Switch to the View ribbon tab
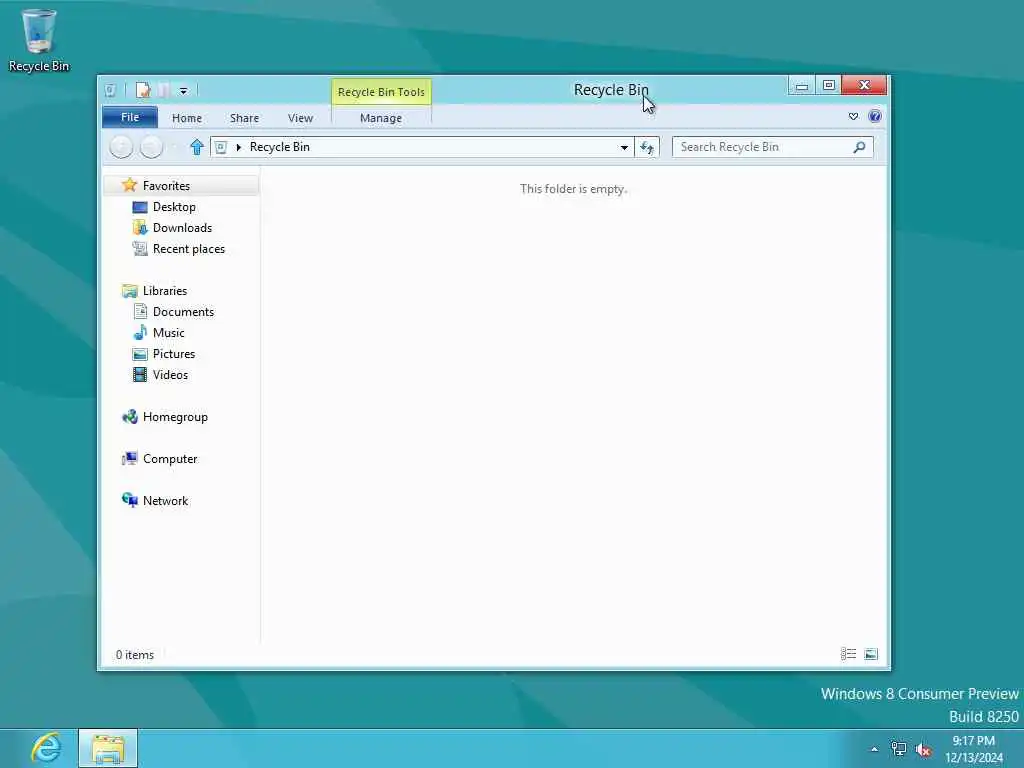This screenshot has height=768, width=1024. click(300, 118)
